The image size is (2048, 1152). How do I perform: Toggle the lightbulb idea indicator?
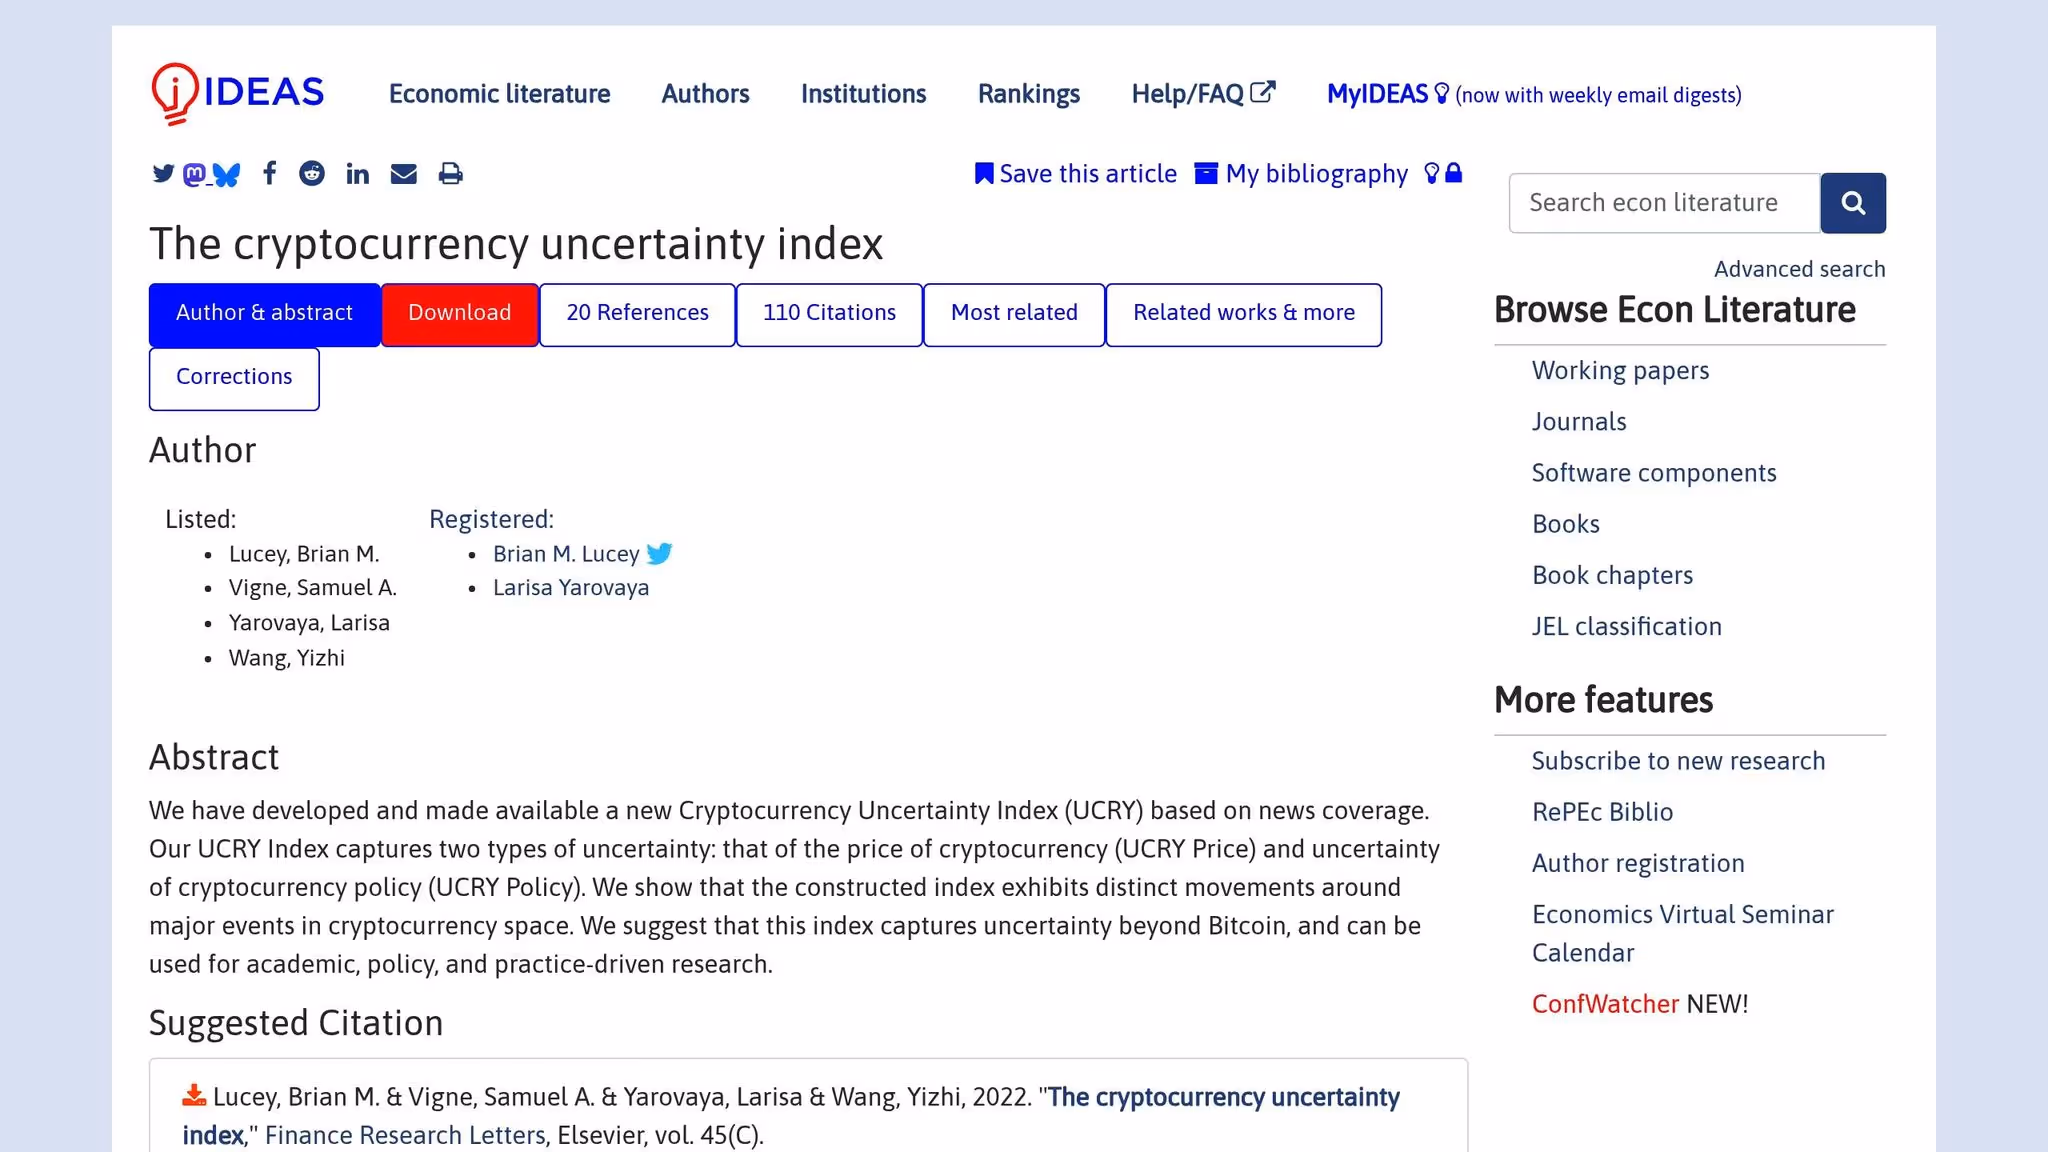pos(1430,173)
